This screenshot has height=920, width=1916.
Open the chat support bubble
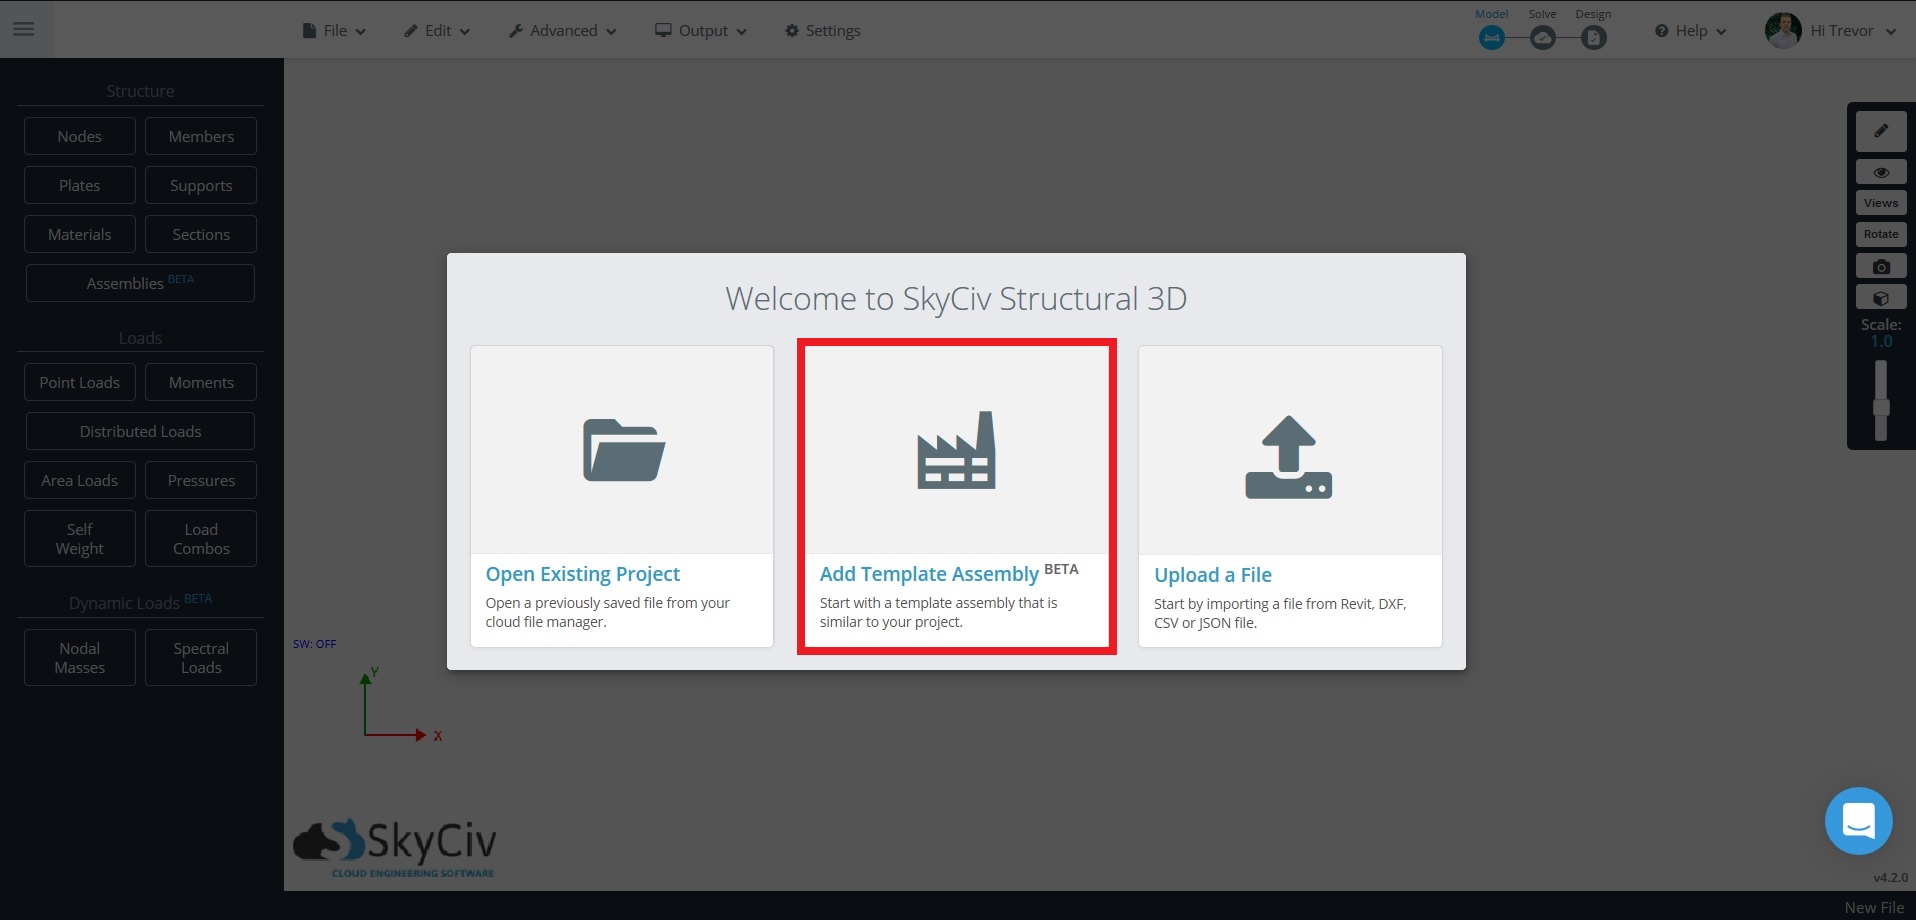click(1858, 821)
